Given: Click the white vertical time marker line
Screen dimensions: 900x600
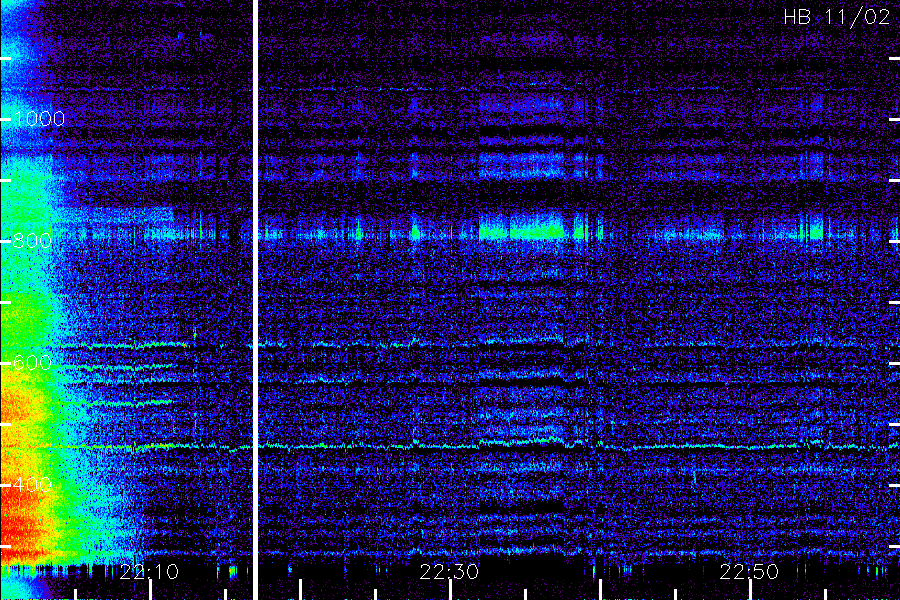Looking at the screenshot, I should pyautogui.click(x=255, y=300).
